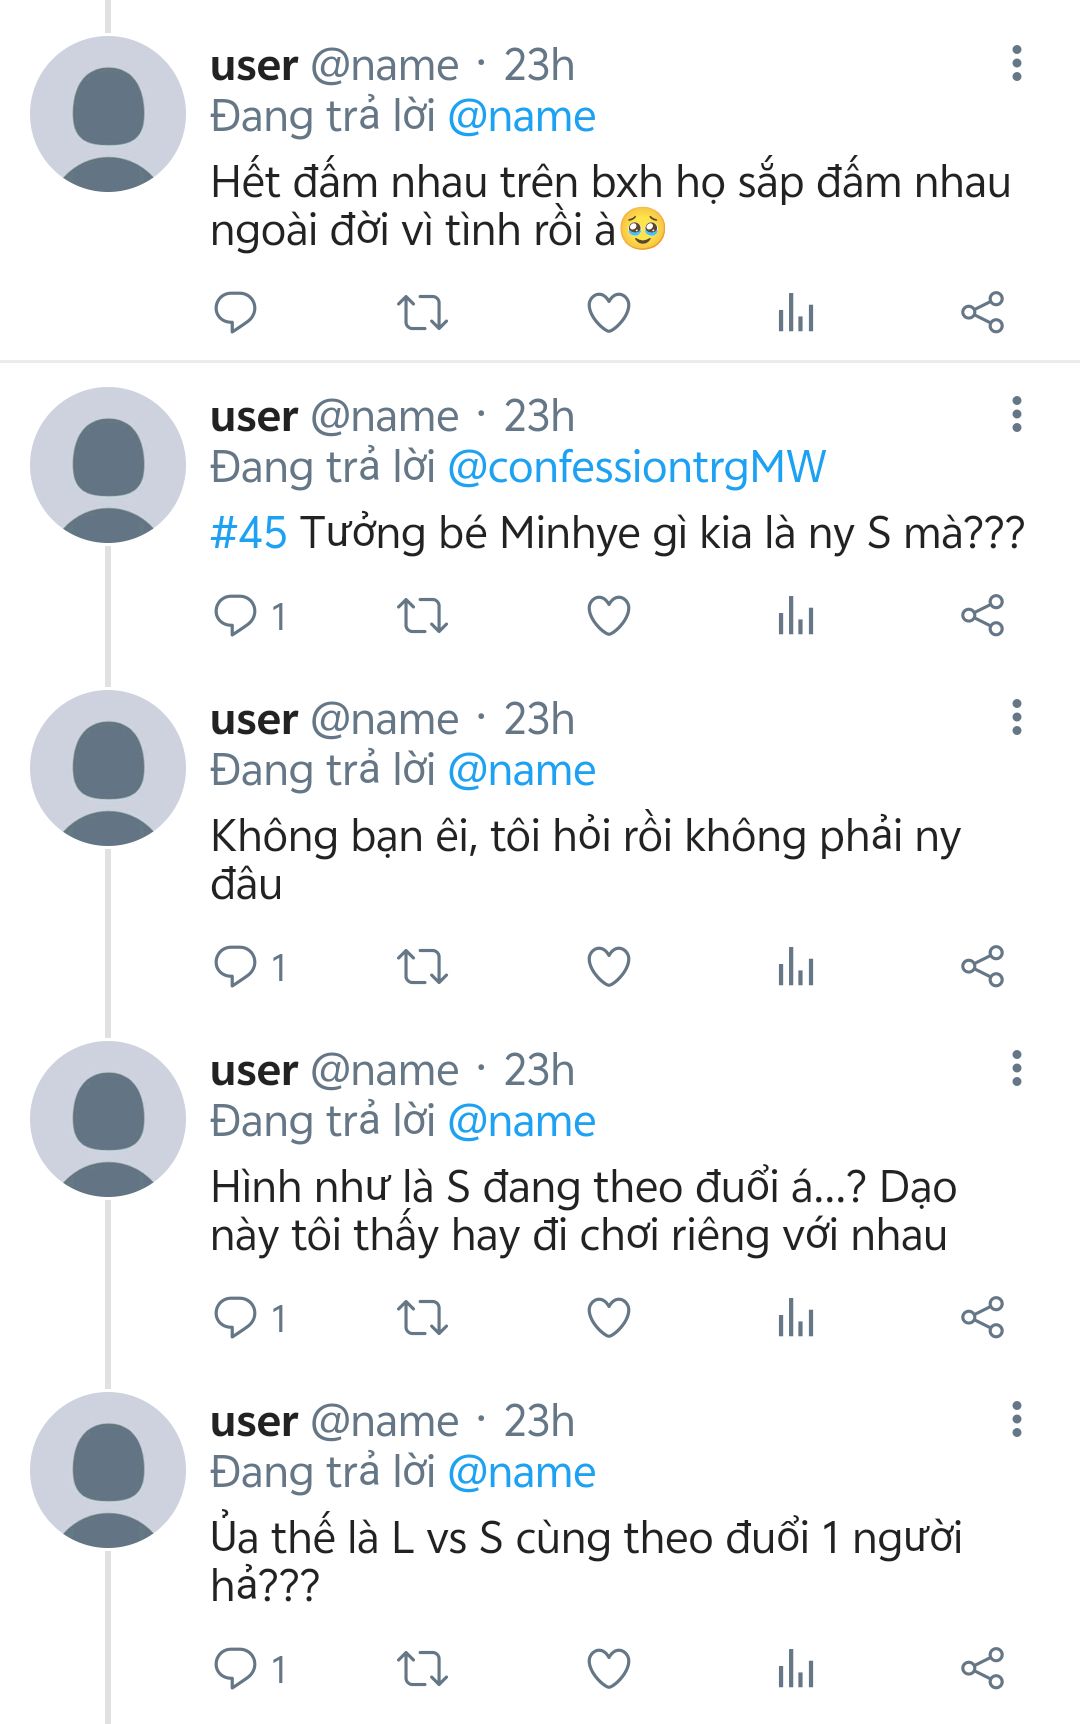The image size is (1080, 1724).
Task: View analytics of the 'Ủa thế là L vs S' tweet
Action: (796, 1669)
